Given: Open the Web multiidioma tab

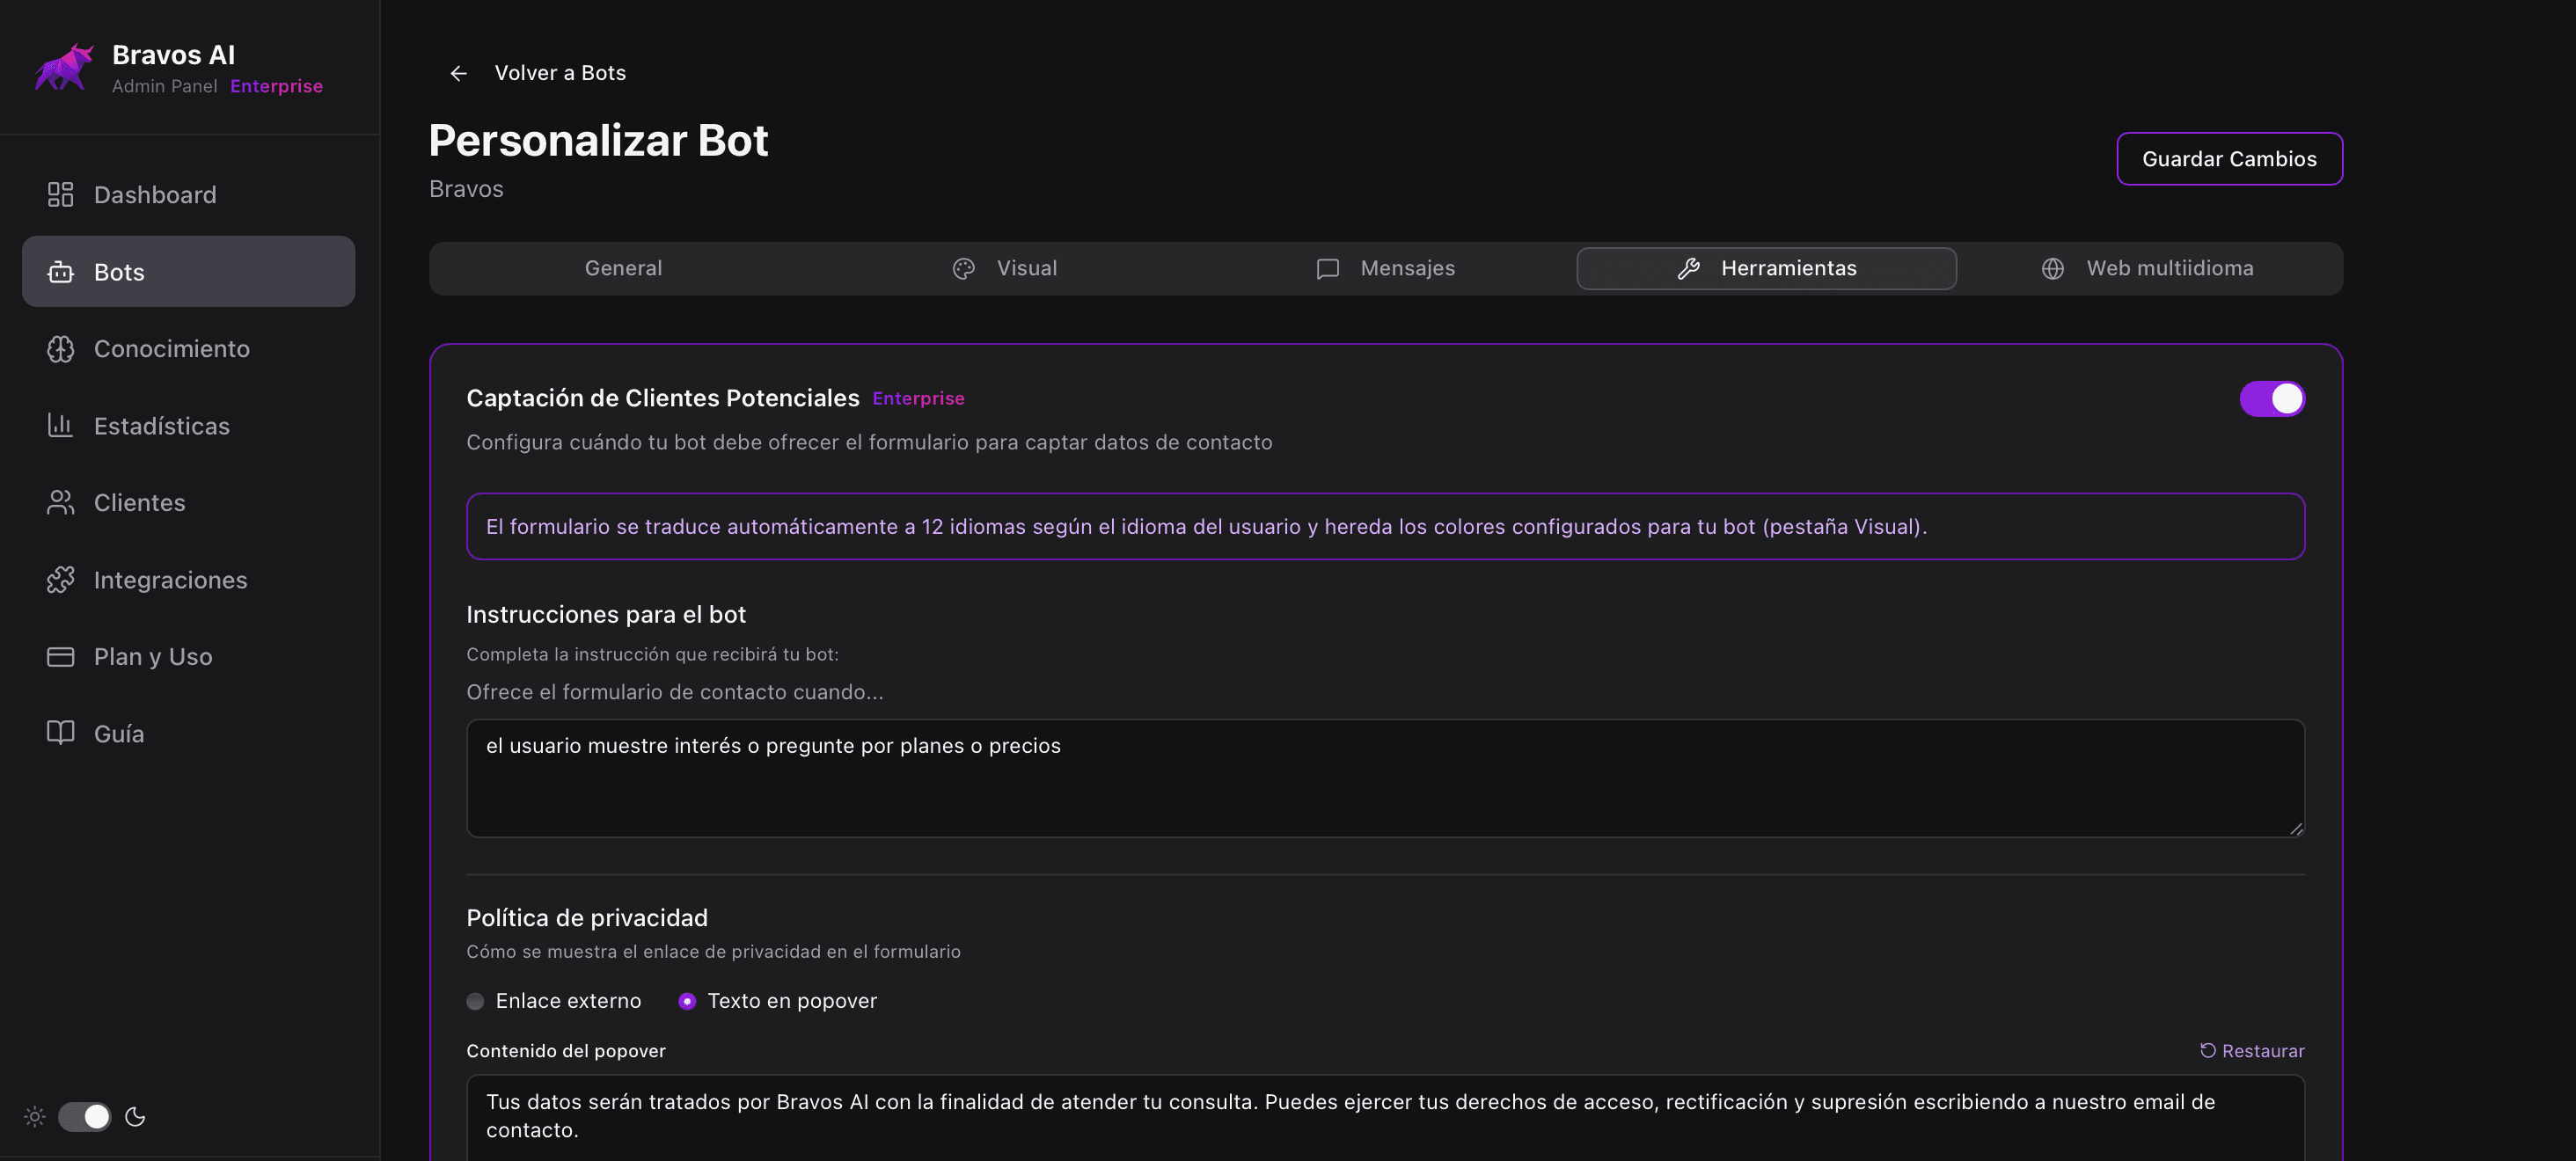Looking at the screenshot, I should (x=2169, y=268).
